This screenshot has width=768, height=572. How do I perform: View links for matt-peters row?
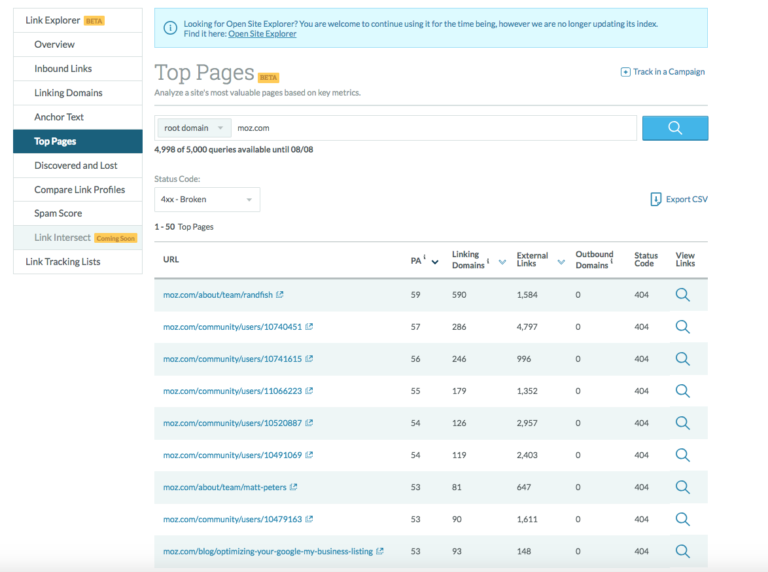pos(682,487)
